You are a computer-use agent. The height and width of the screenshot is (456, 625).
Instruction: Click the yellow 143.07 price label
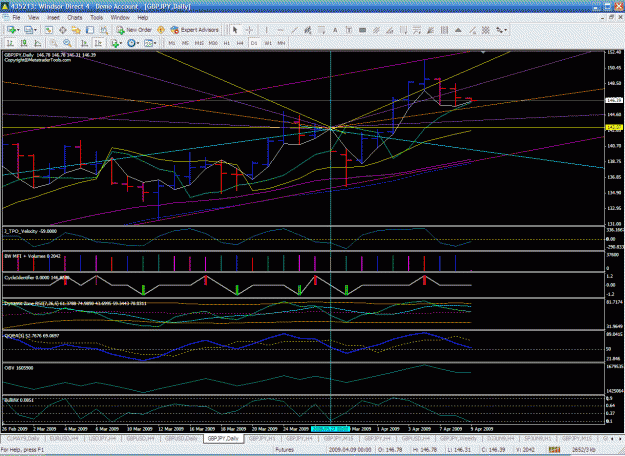[x=614, y=128]
